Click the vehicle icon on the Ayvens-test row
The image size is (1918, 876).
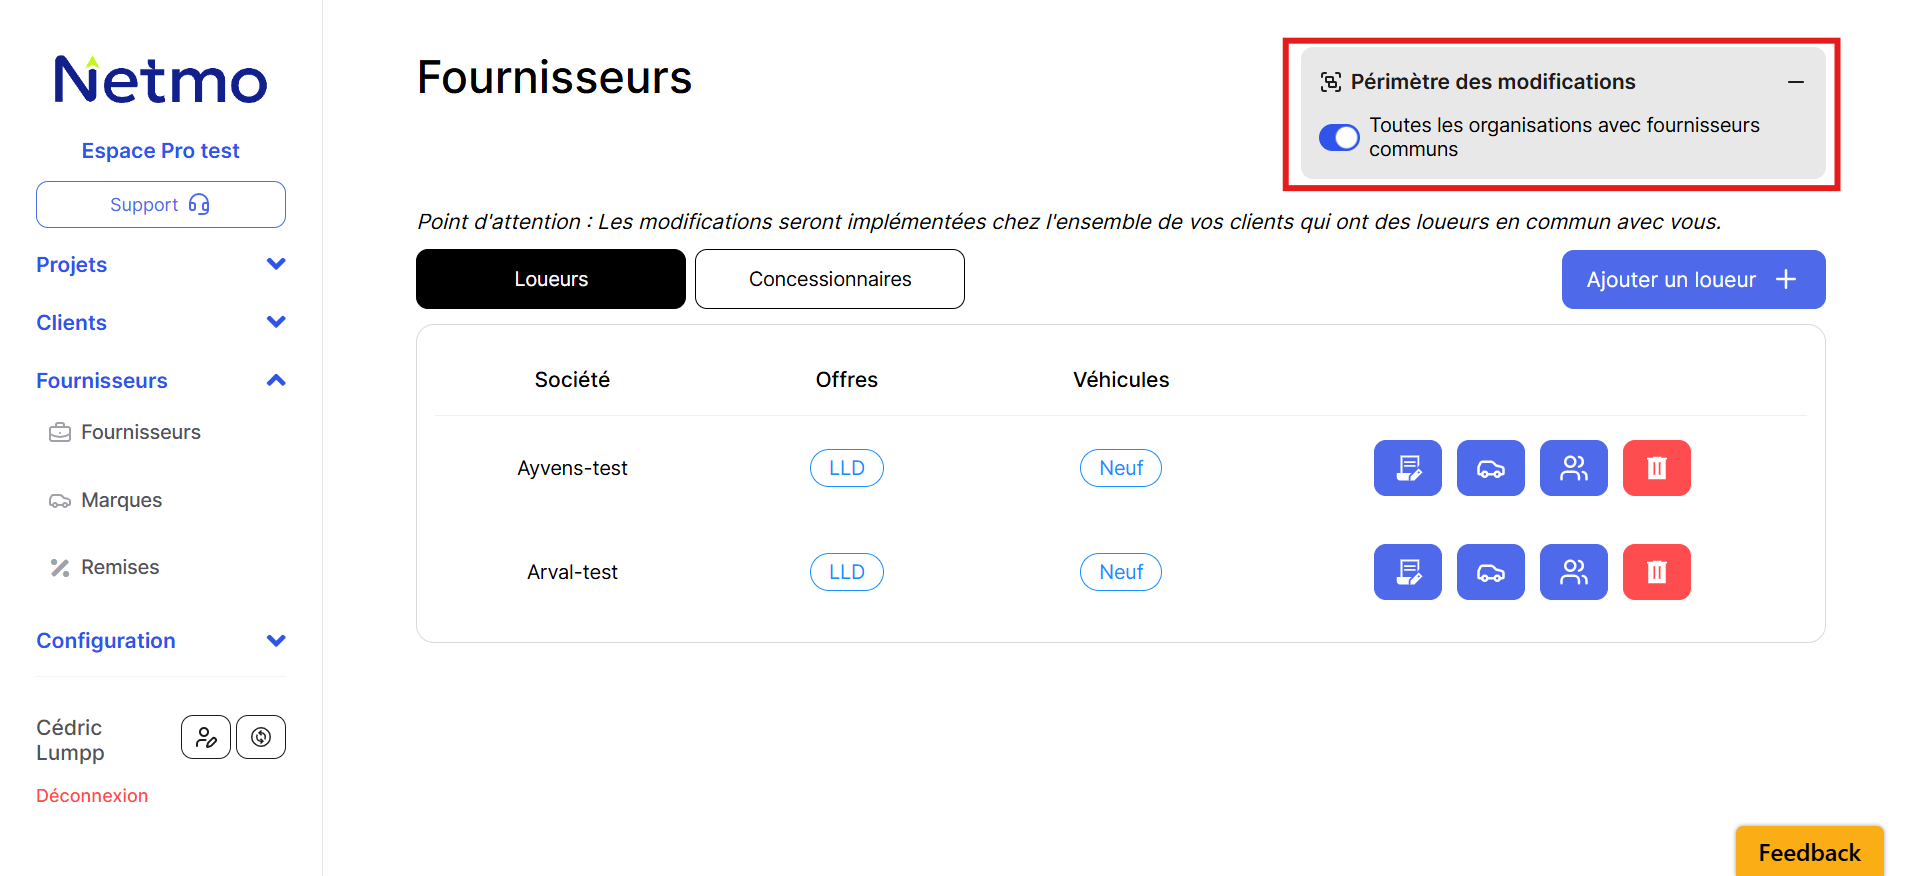click(x=1490, y=467)
